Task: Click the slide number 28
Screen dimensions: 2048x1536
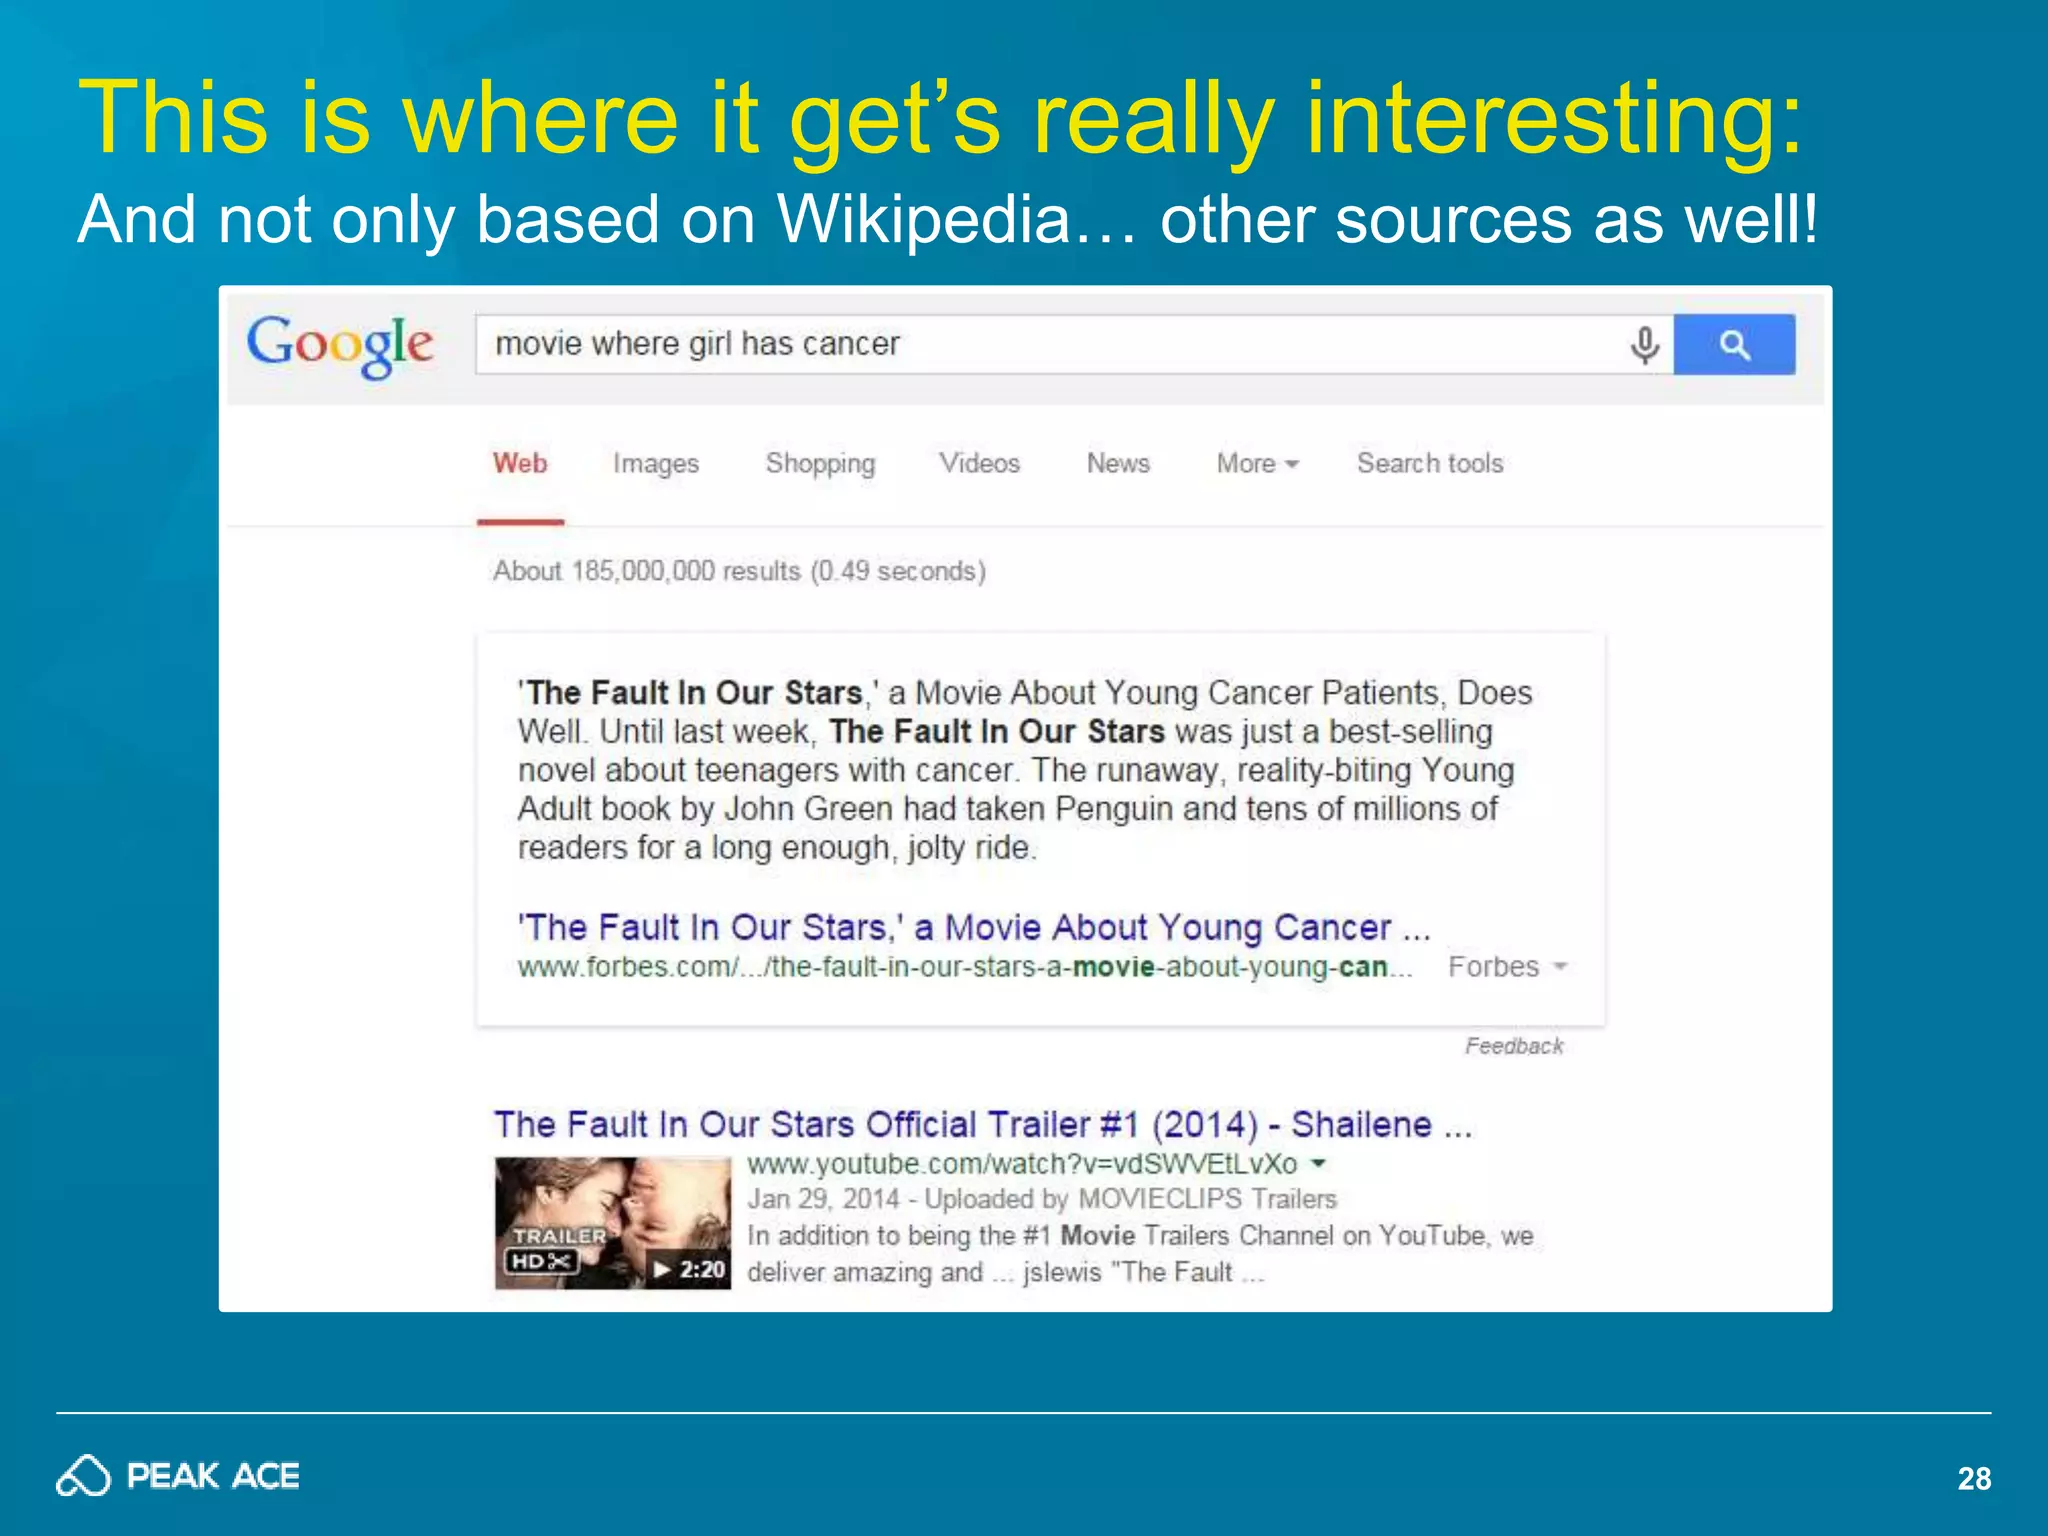Action: (x=1974, y=1478)
